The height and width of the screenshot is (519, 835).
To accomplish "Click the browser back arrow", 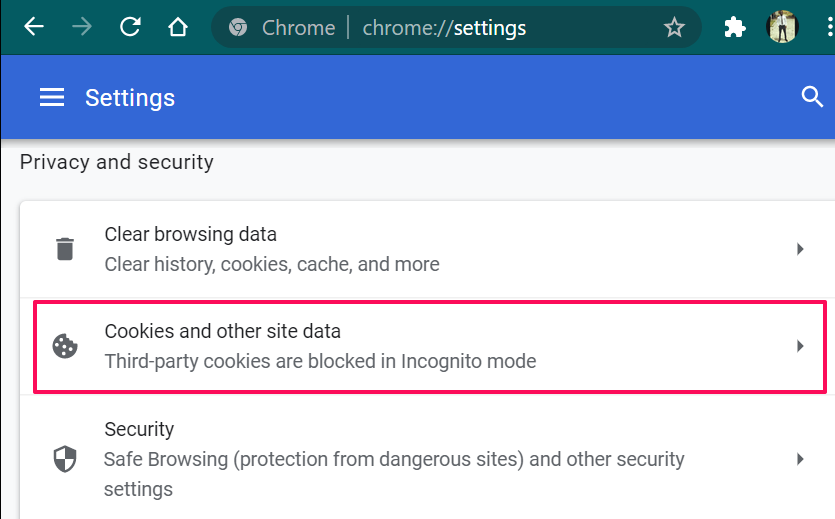I will click(34, 27).
